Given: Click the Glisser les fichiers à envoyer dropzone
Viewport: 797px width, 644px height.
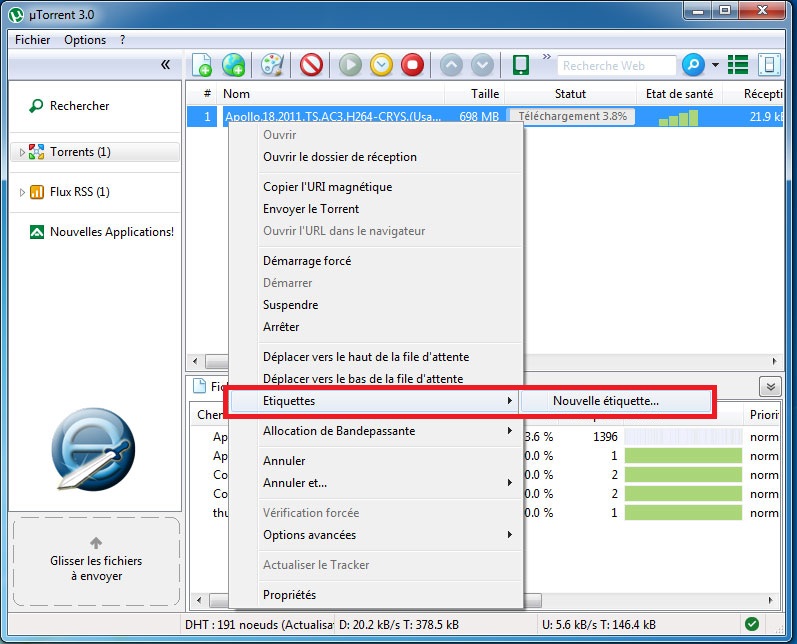Looking at the screenshot, I should click(x=96, y=562).
